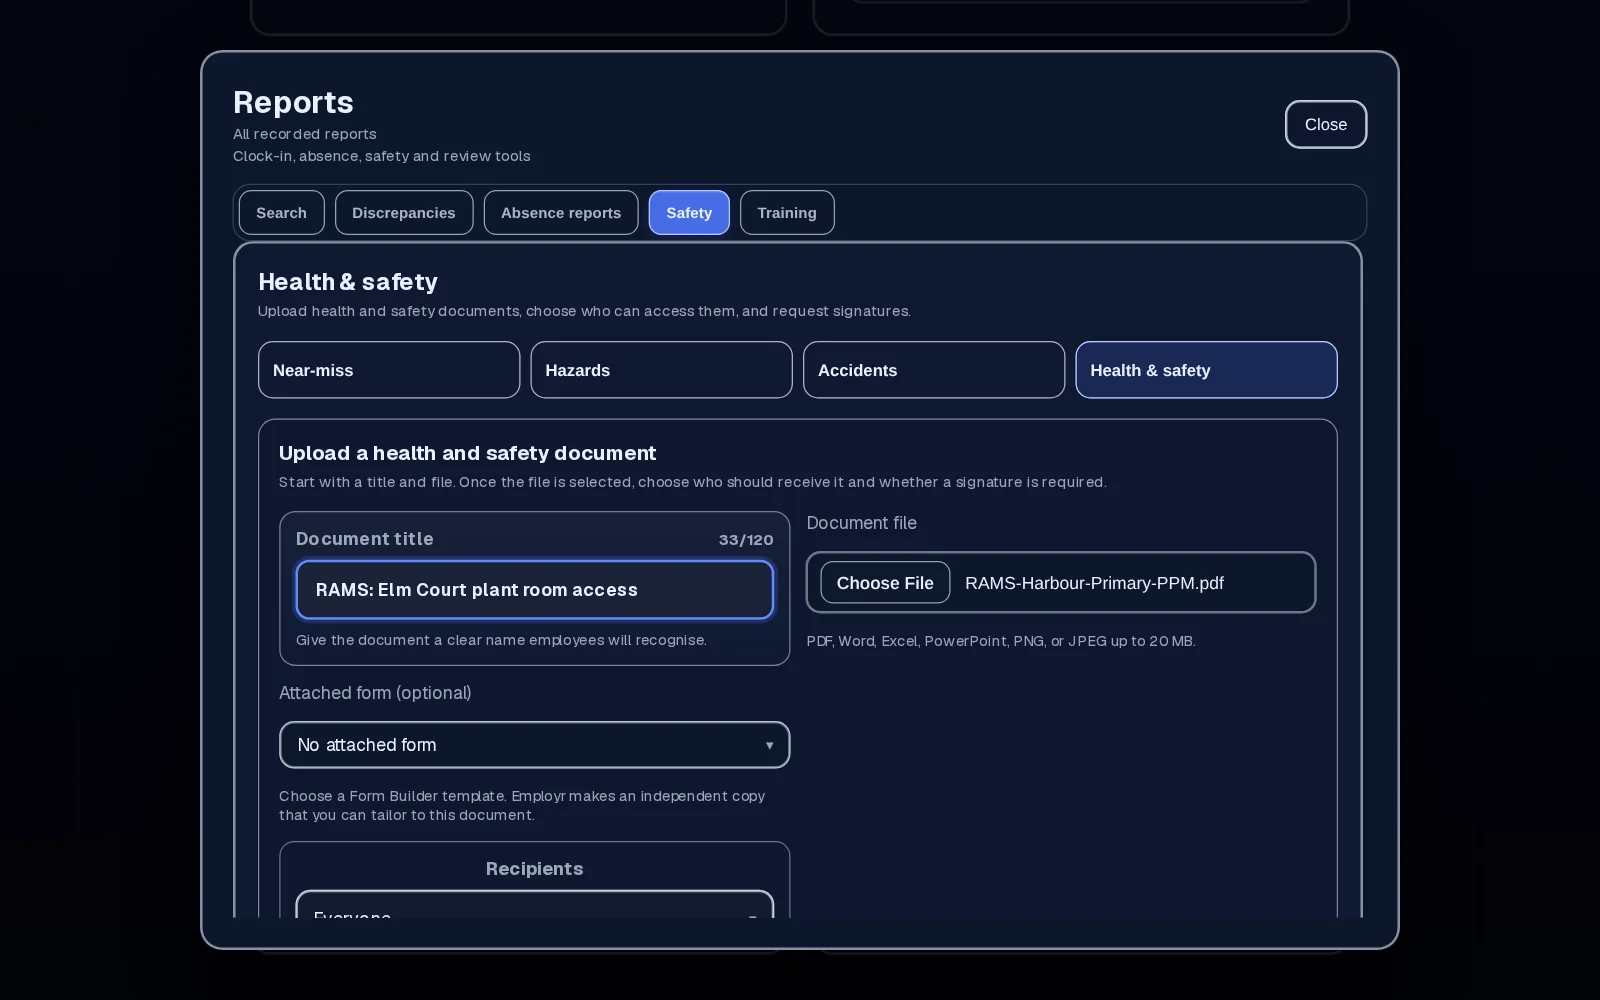Viewport: 1600px width, 1000px height.
Task: Click the Recipients heading
Action: click(535, 869)
